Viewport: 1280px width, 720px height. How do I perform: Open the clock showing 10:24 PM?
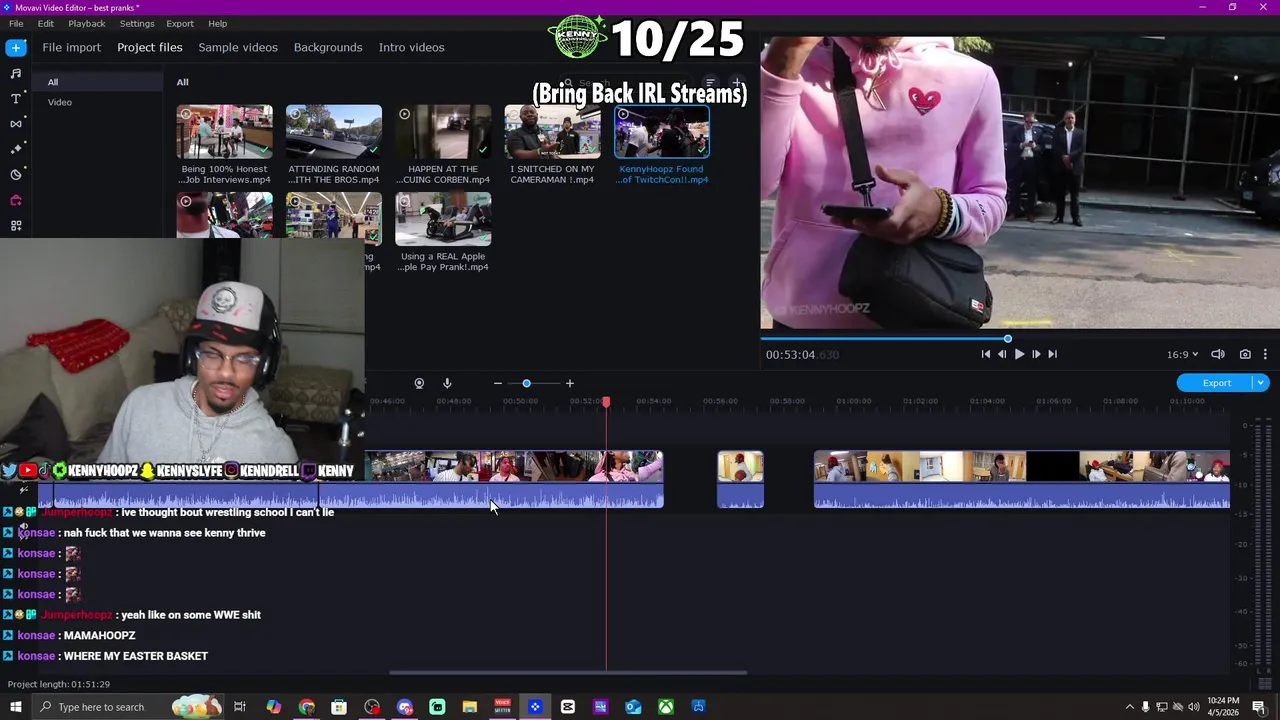(1223, 707)
